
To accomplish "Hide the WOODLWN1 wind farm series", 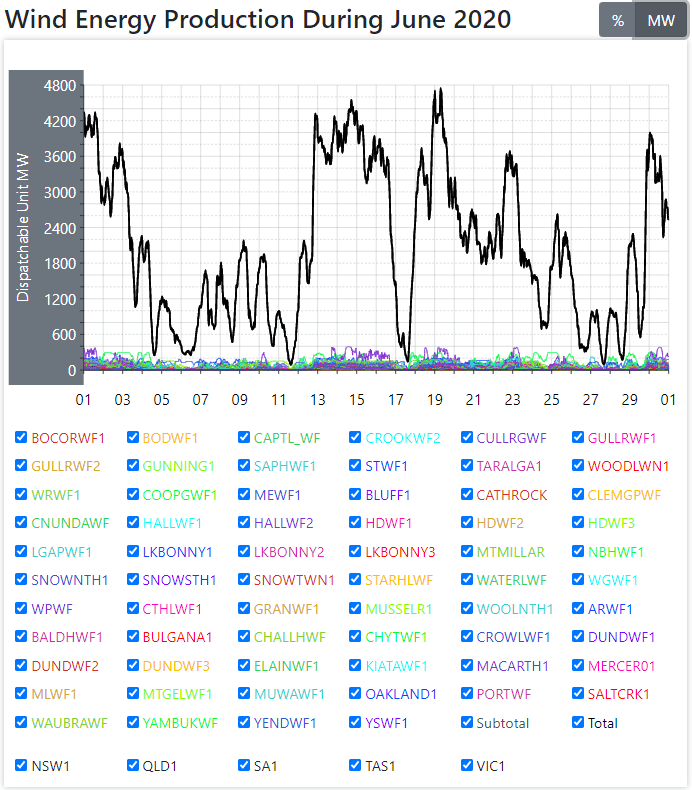I will point(579,465).
